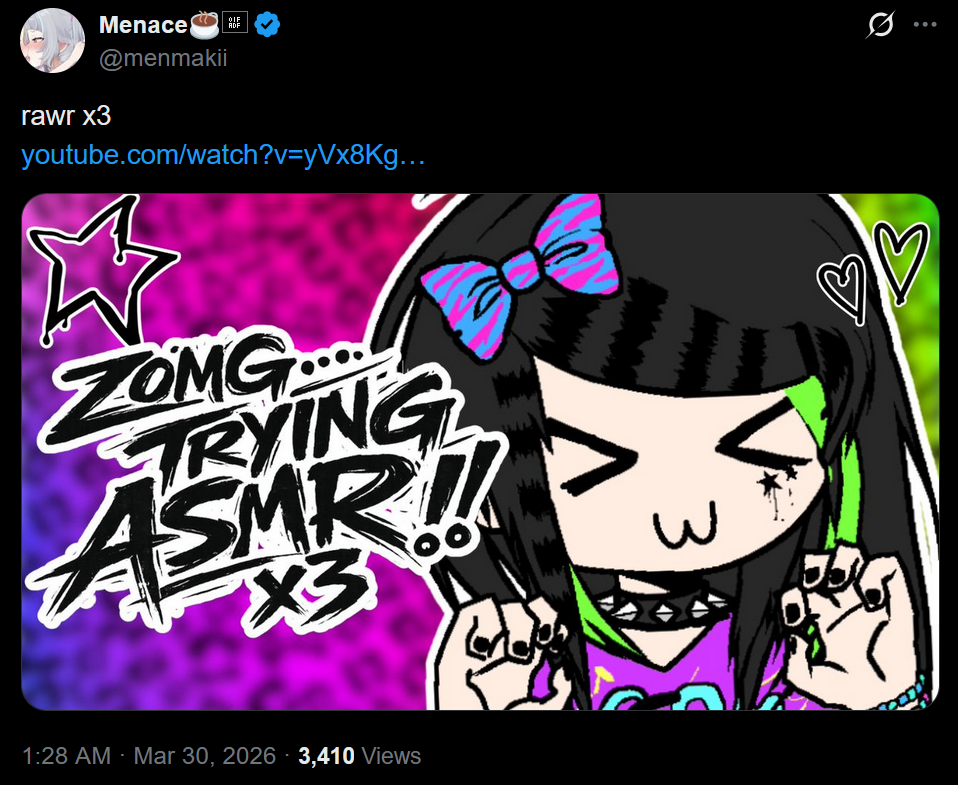Click the Mar 30, 2026 date
The width and height of the screenshot is (958, 785).
[205, 756]
